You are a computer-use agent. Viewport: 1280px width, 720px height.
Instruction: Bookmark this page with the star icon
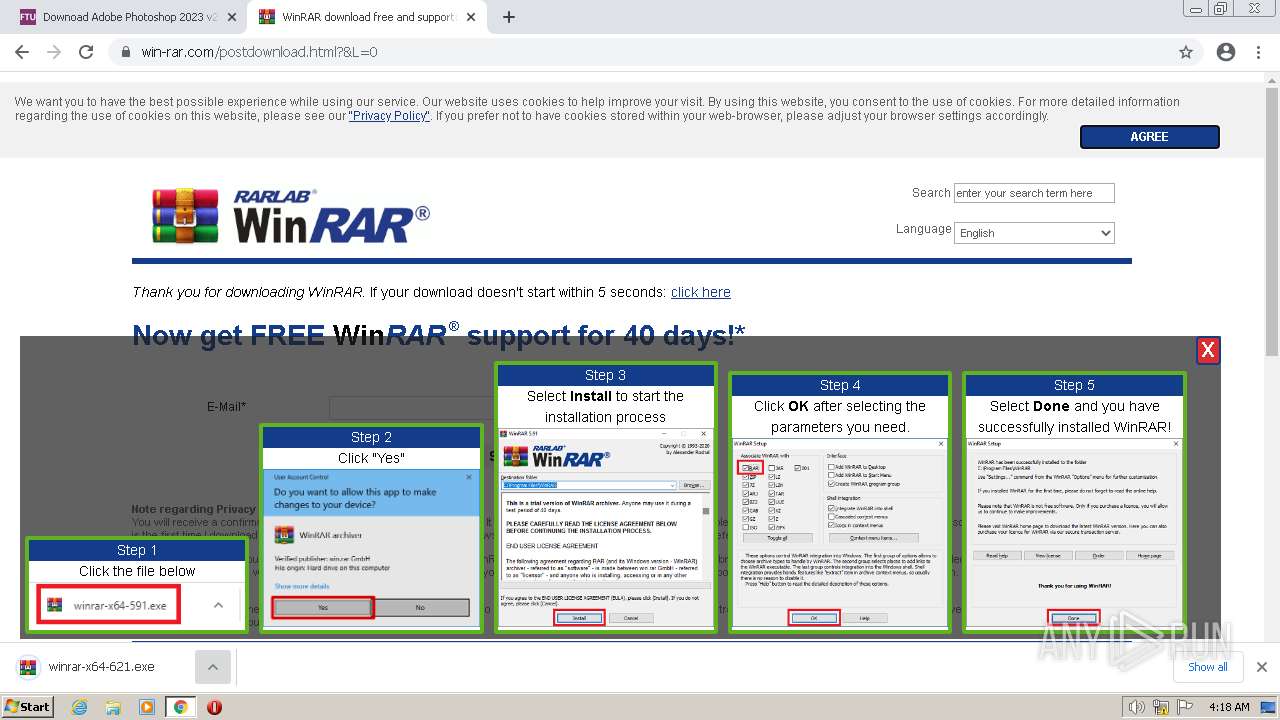1186,52
